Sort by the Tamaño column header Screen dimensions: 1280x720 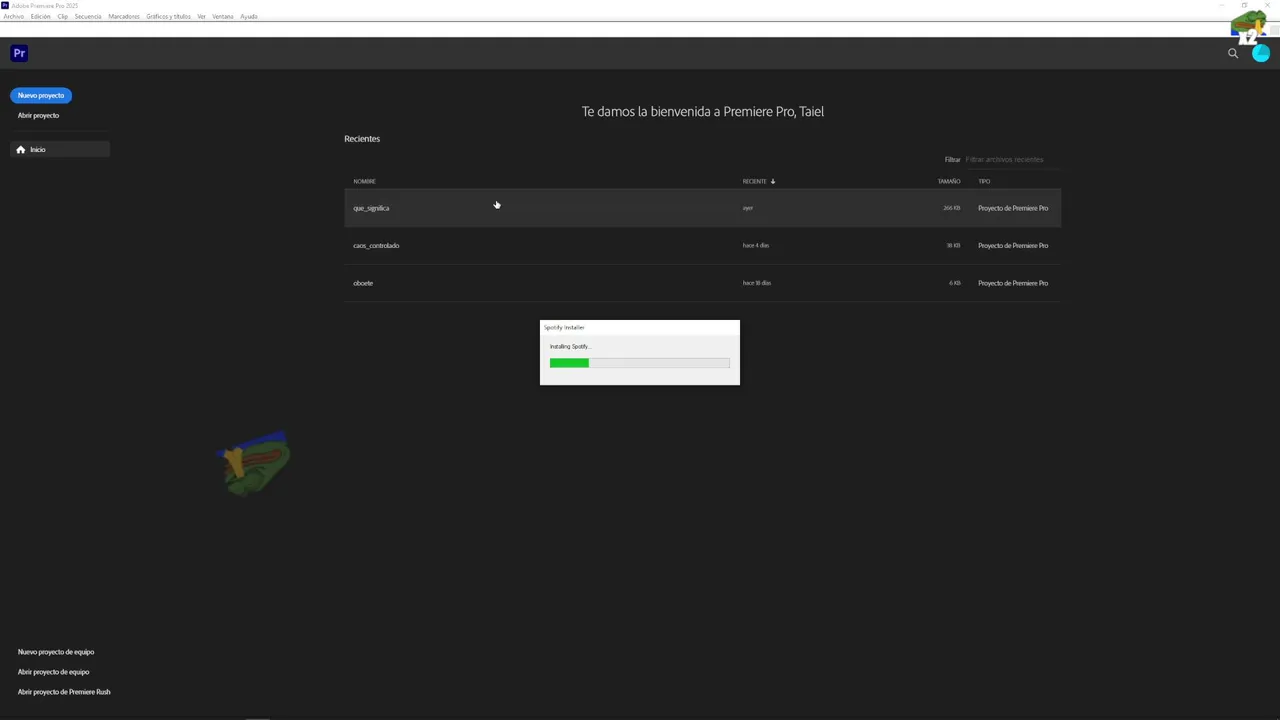(x=949, y=181)
